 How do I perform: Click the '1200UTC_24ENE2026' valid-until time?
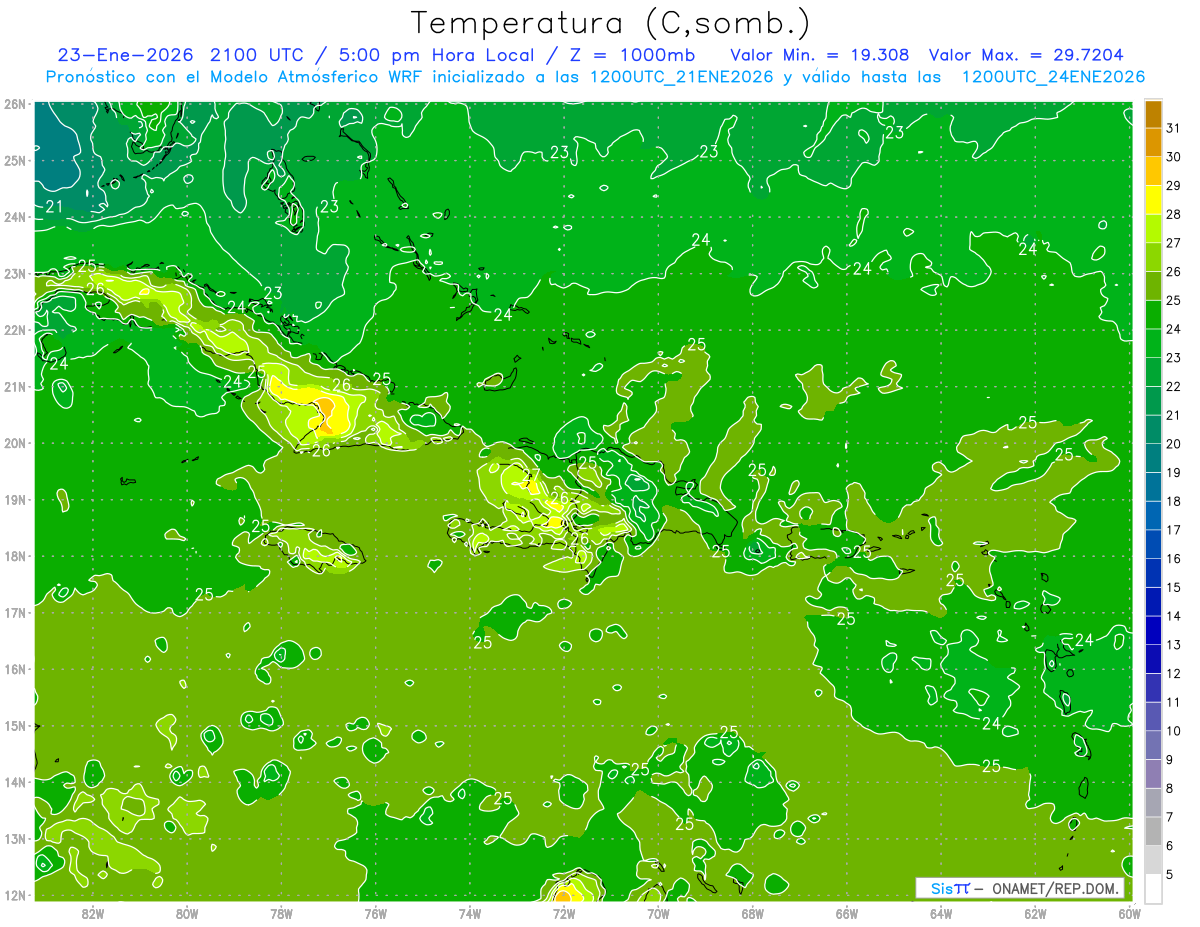(x=1053, y=77)
